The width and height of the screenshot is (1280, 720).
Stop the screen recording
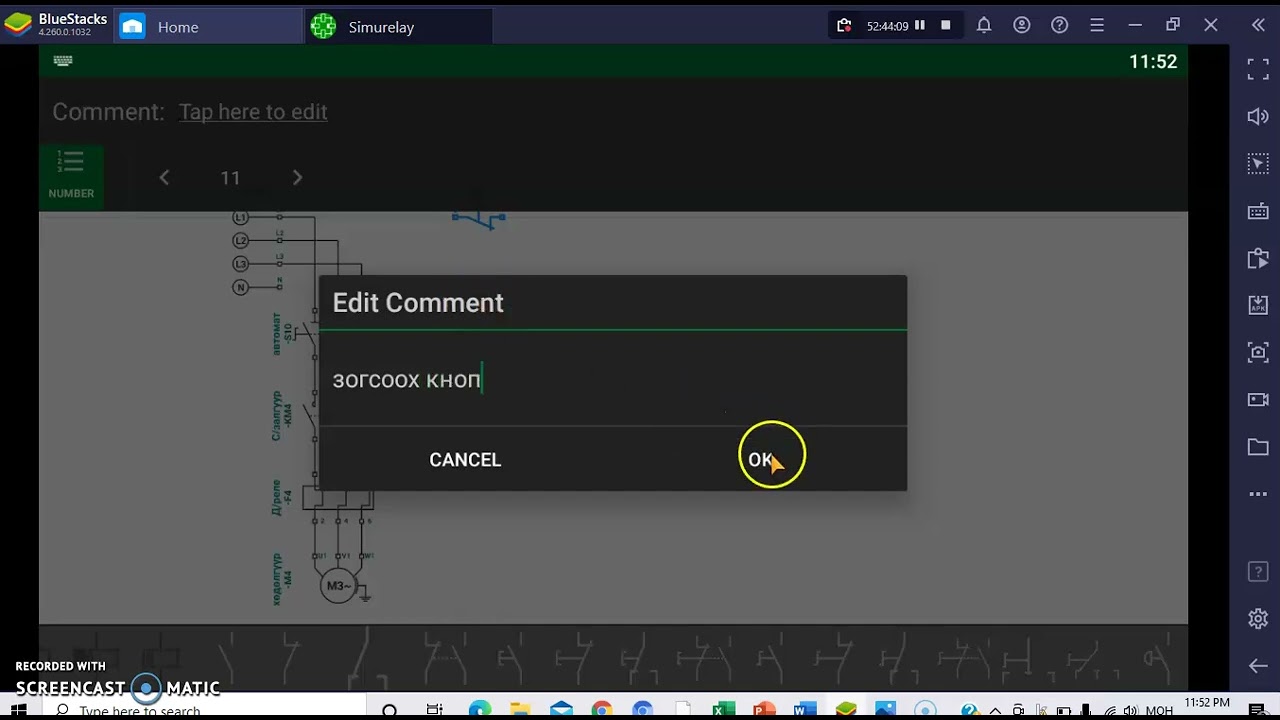click(x=945, y=26)
